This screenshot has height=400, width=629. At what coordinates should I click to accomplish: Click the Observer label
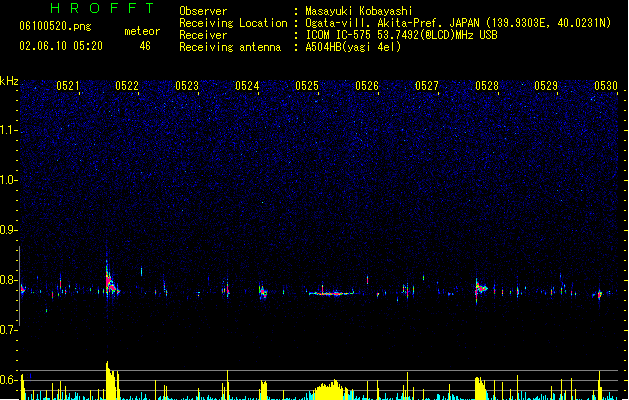(x=203, y=11)
